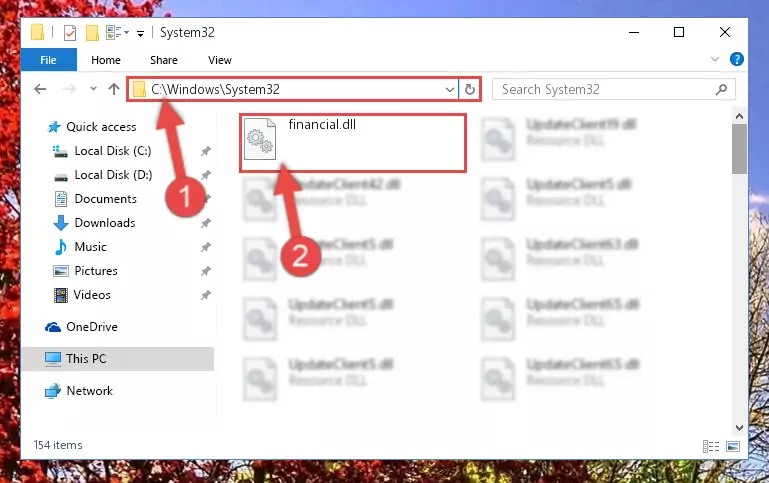The height and width of the screenshot is (483, 769).
Task: Toggle the pin next to Pictures
Action: click(205, 271)
